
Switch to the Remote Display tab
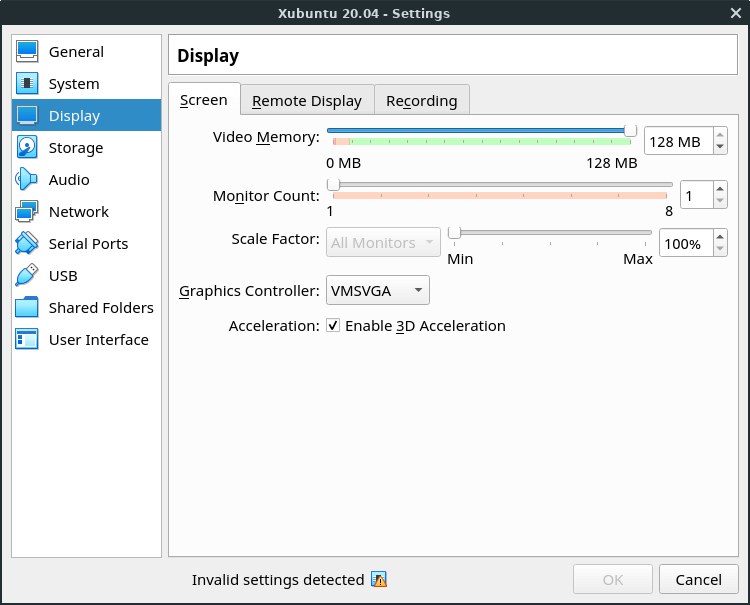coord(307,101)
